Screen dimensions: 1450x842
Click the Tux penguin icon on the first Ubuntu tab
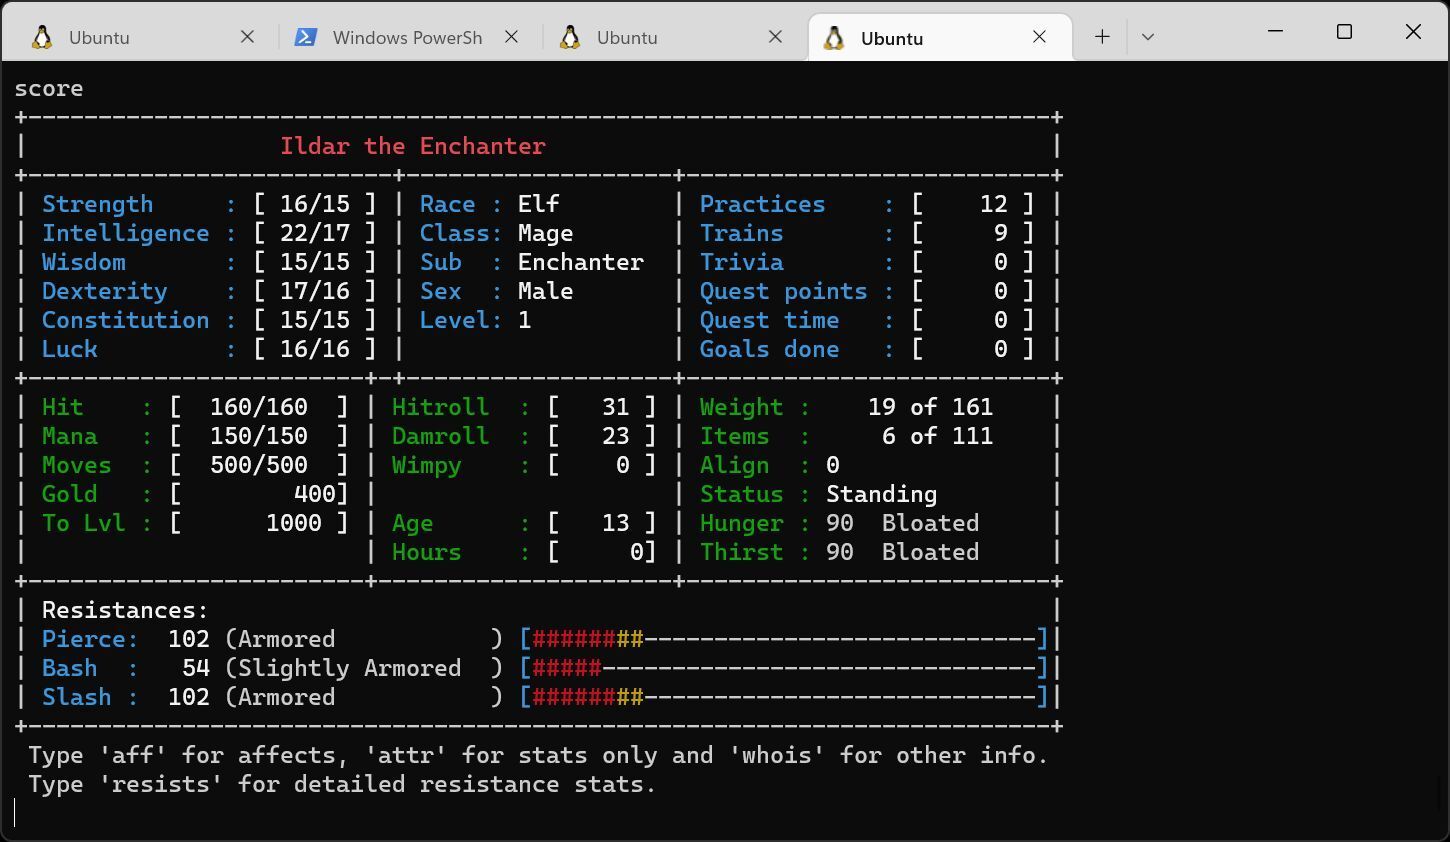click(42, 37)
